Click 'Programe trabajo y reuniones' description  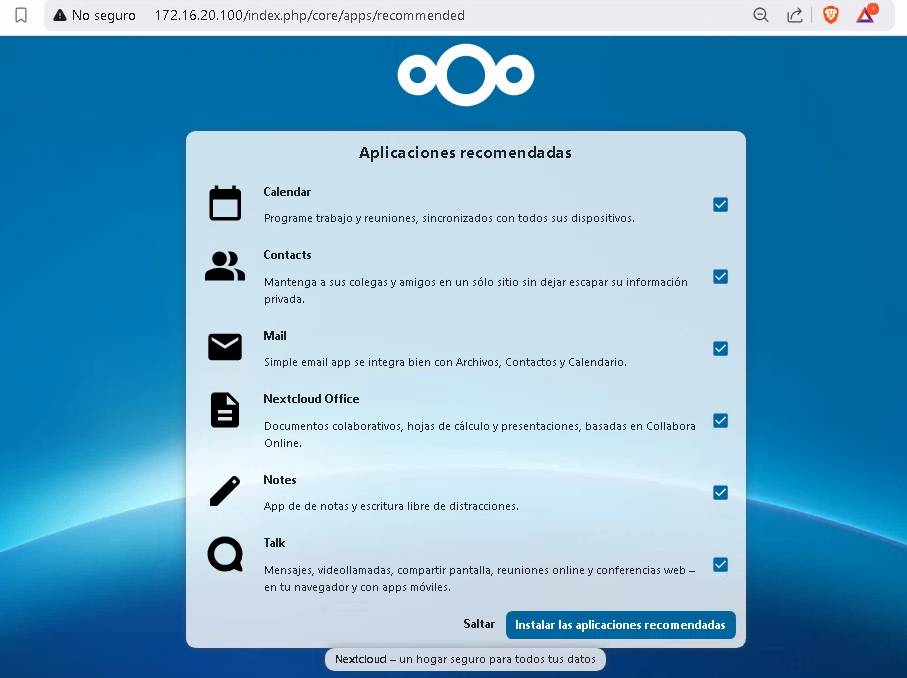point(449,218)
